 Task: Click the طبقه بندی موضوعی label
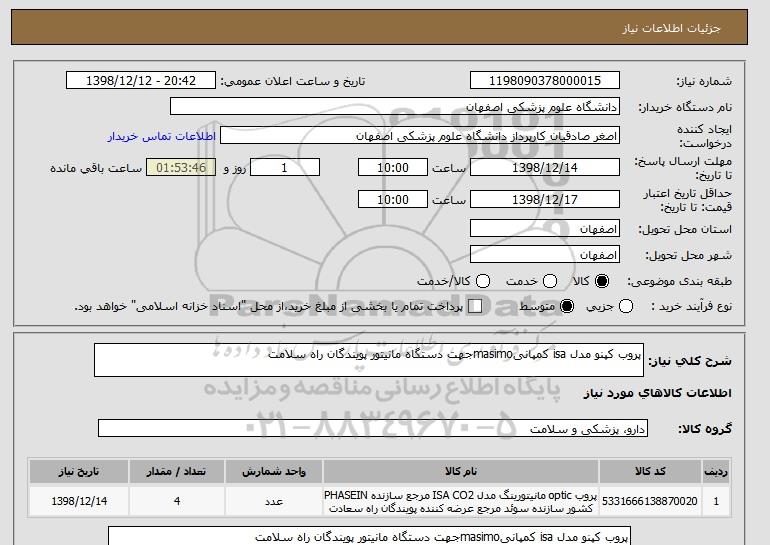[x=680, y=281]
